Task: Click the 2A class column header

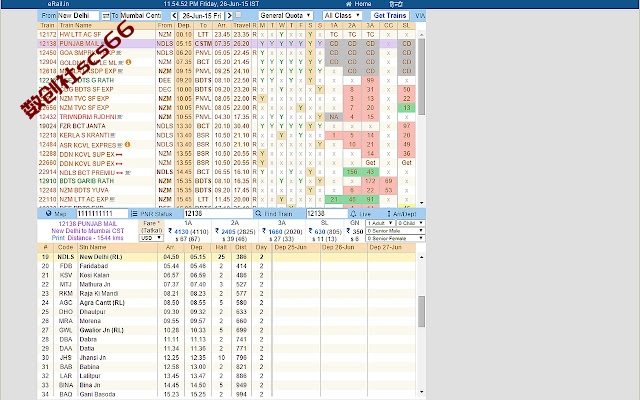Action: (352, 25)
